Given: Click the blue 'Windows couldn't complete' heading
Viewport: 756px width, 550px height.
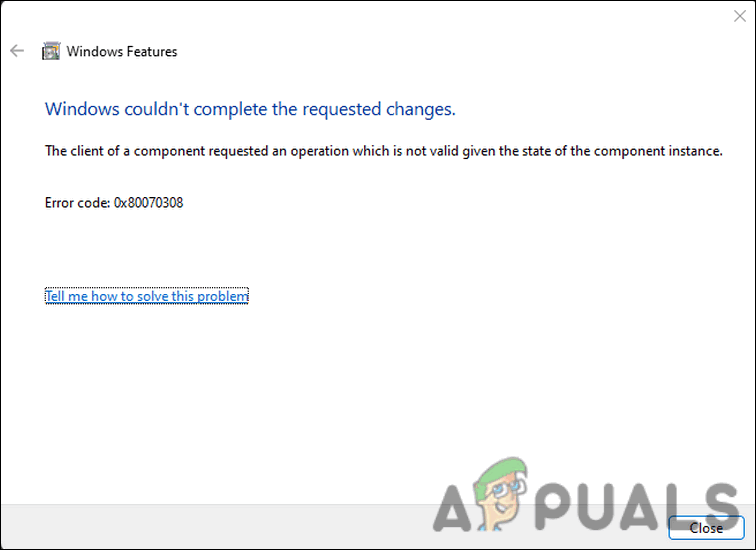Looking at the screenshot, I should coord(250,108).
